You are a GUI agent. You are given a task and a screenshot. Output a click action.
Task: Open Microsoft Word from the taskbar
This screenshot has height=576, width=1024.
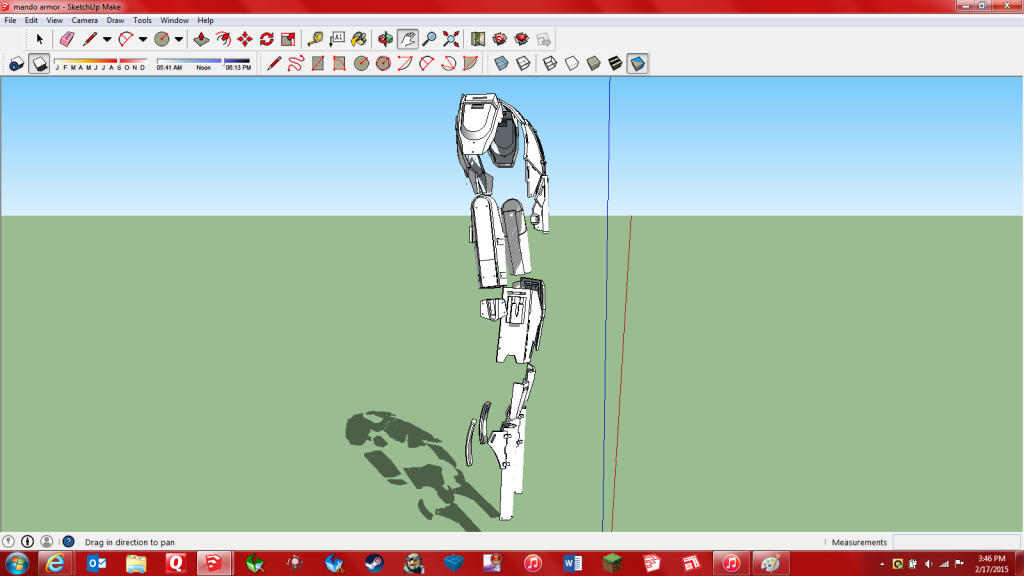pyautogui.click(x=572, y=563)
